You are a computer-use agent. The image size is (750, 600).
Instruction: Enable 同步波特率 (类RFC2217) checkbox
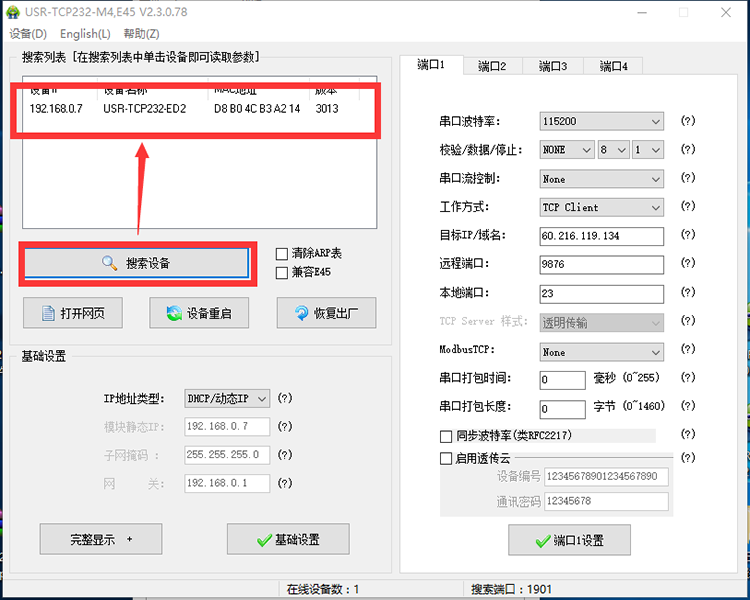point(446,436)
